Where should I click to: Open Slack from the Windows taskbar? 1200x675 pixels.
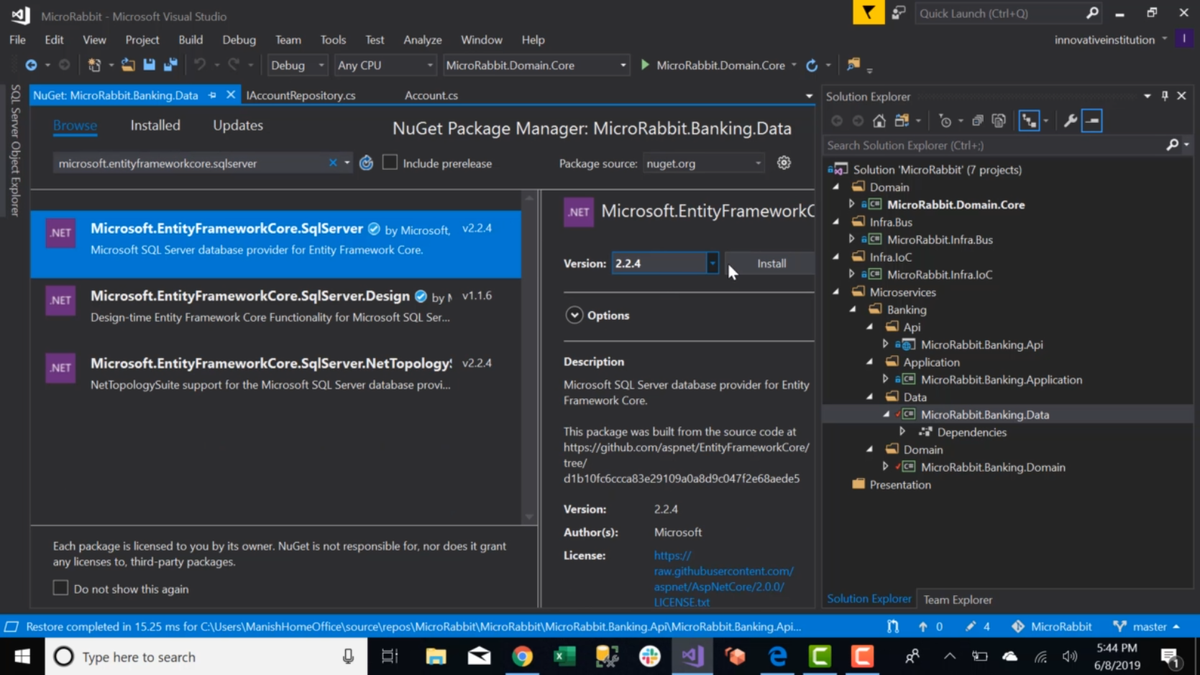(x=650, y=656)
